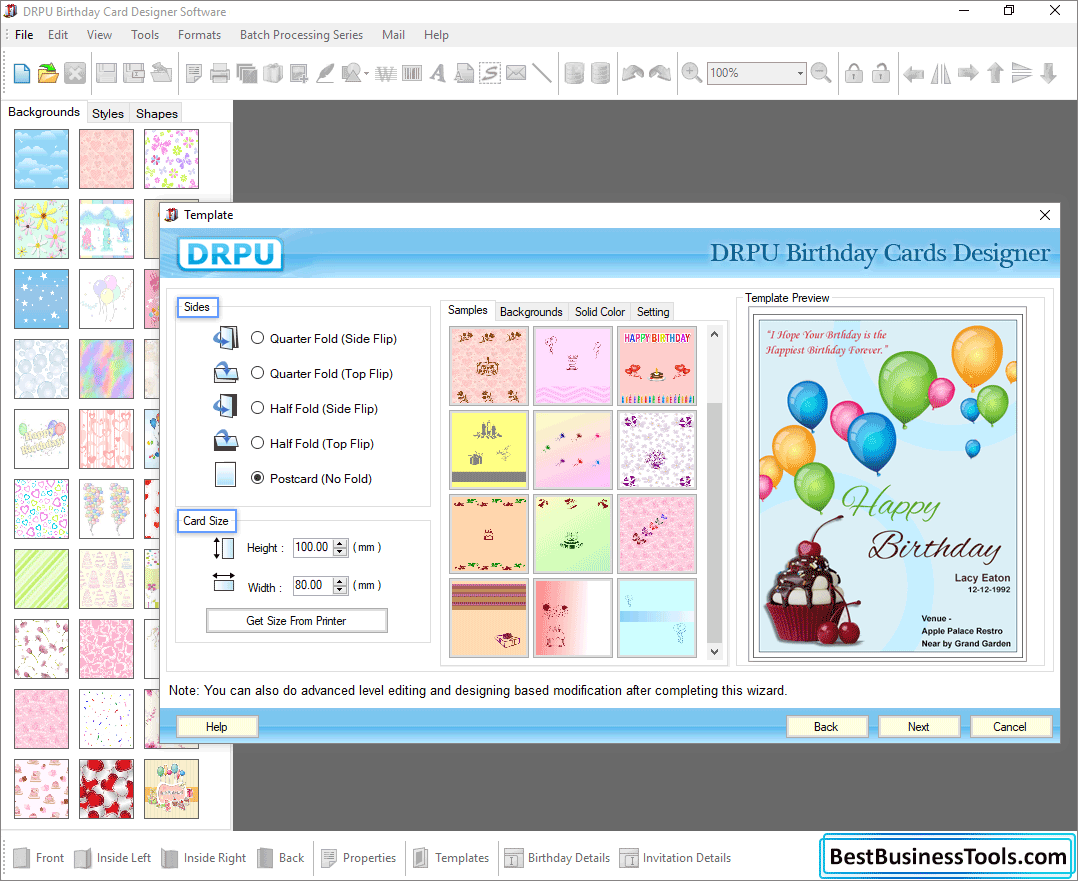The height and width of the screenshot is (881, 1078).
Task: Switch to the Shapes tab in left panel
Action: [156, 113]
